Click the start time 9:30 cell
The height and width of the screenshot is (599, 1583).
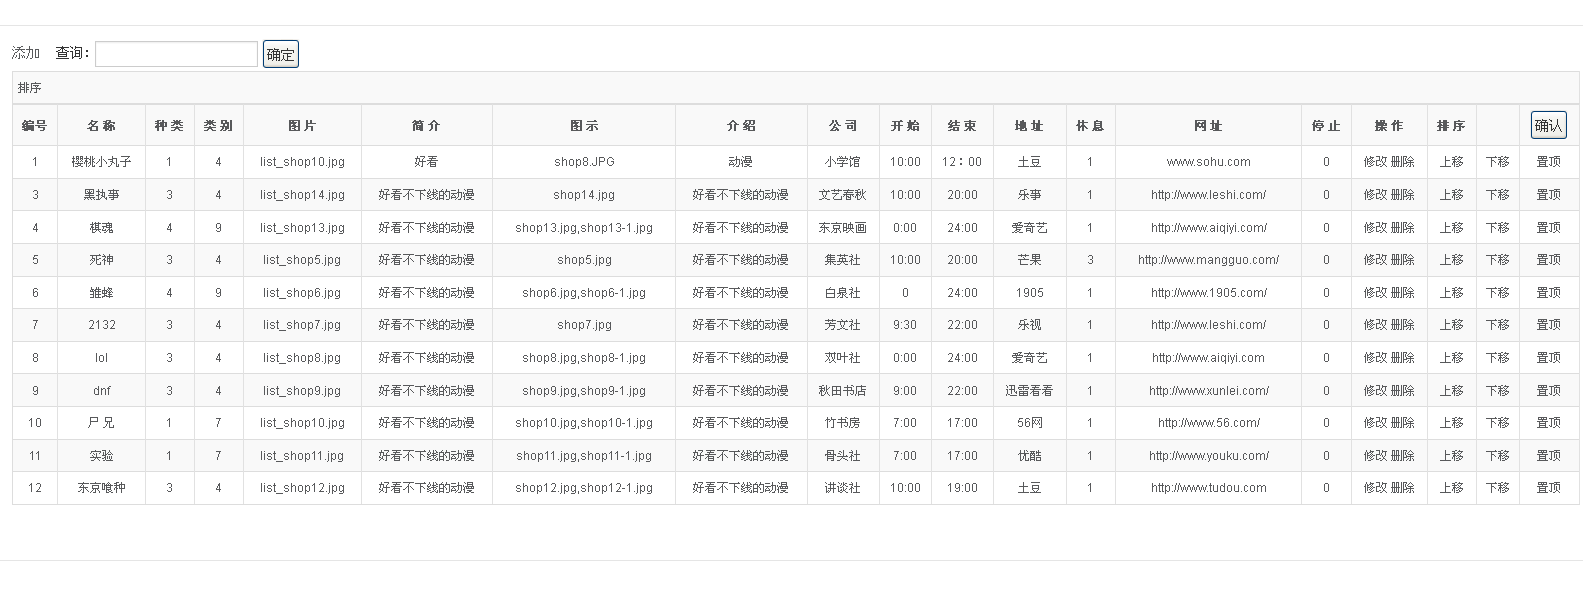pos(905,325)
